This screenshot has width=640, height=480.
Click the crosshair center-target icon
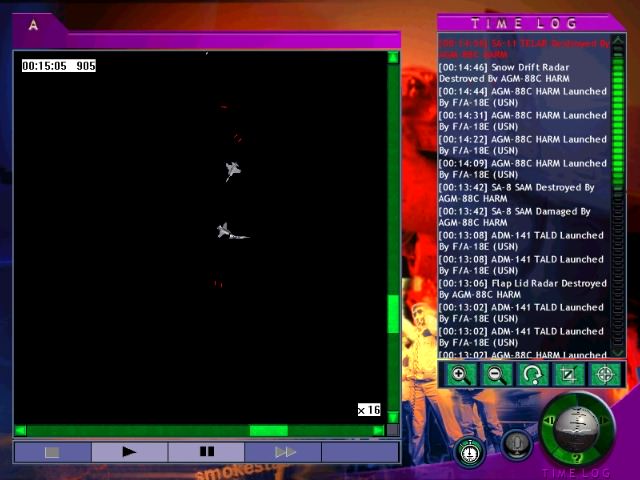click(604, 375)
